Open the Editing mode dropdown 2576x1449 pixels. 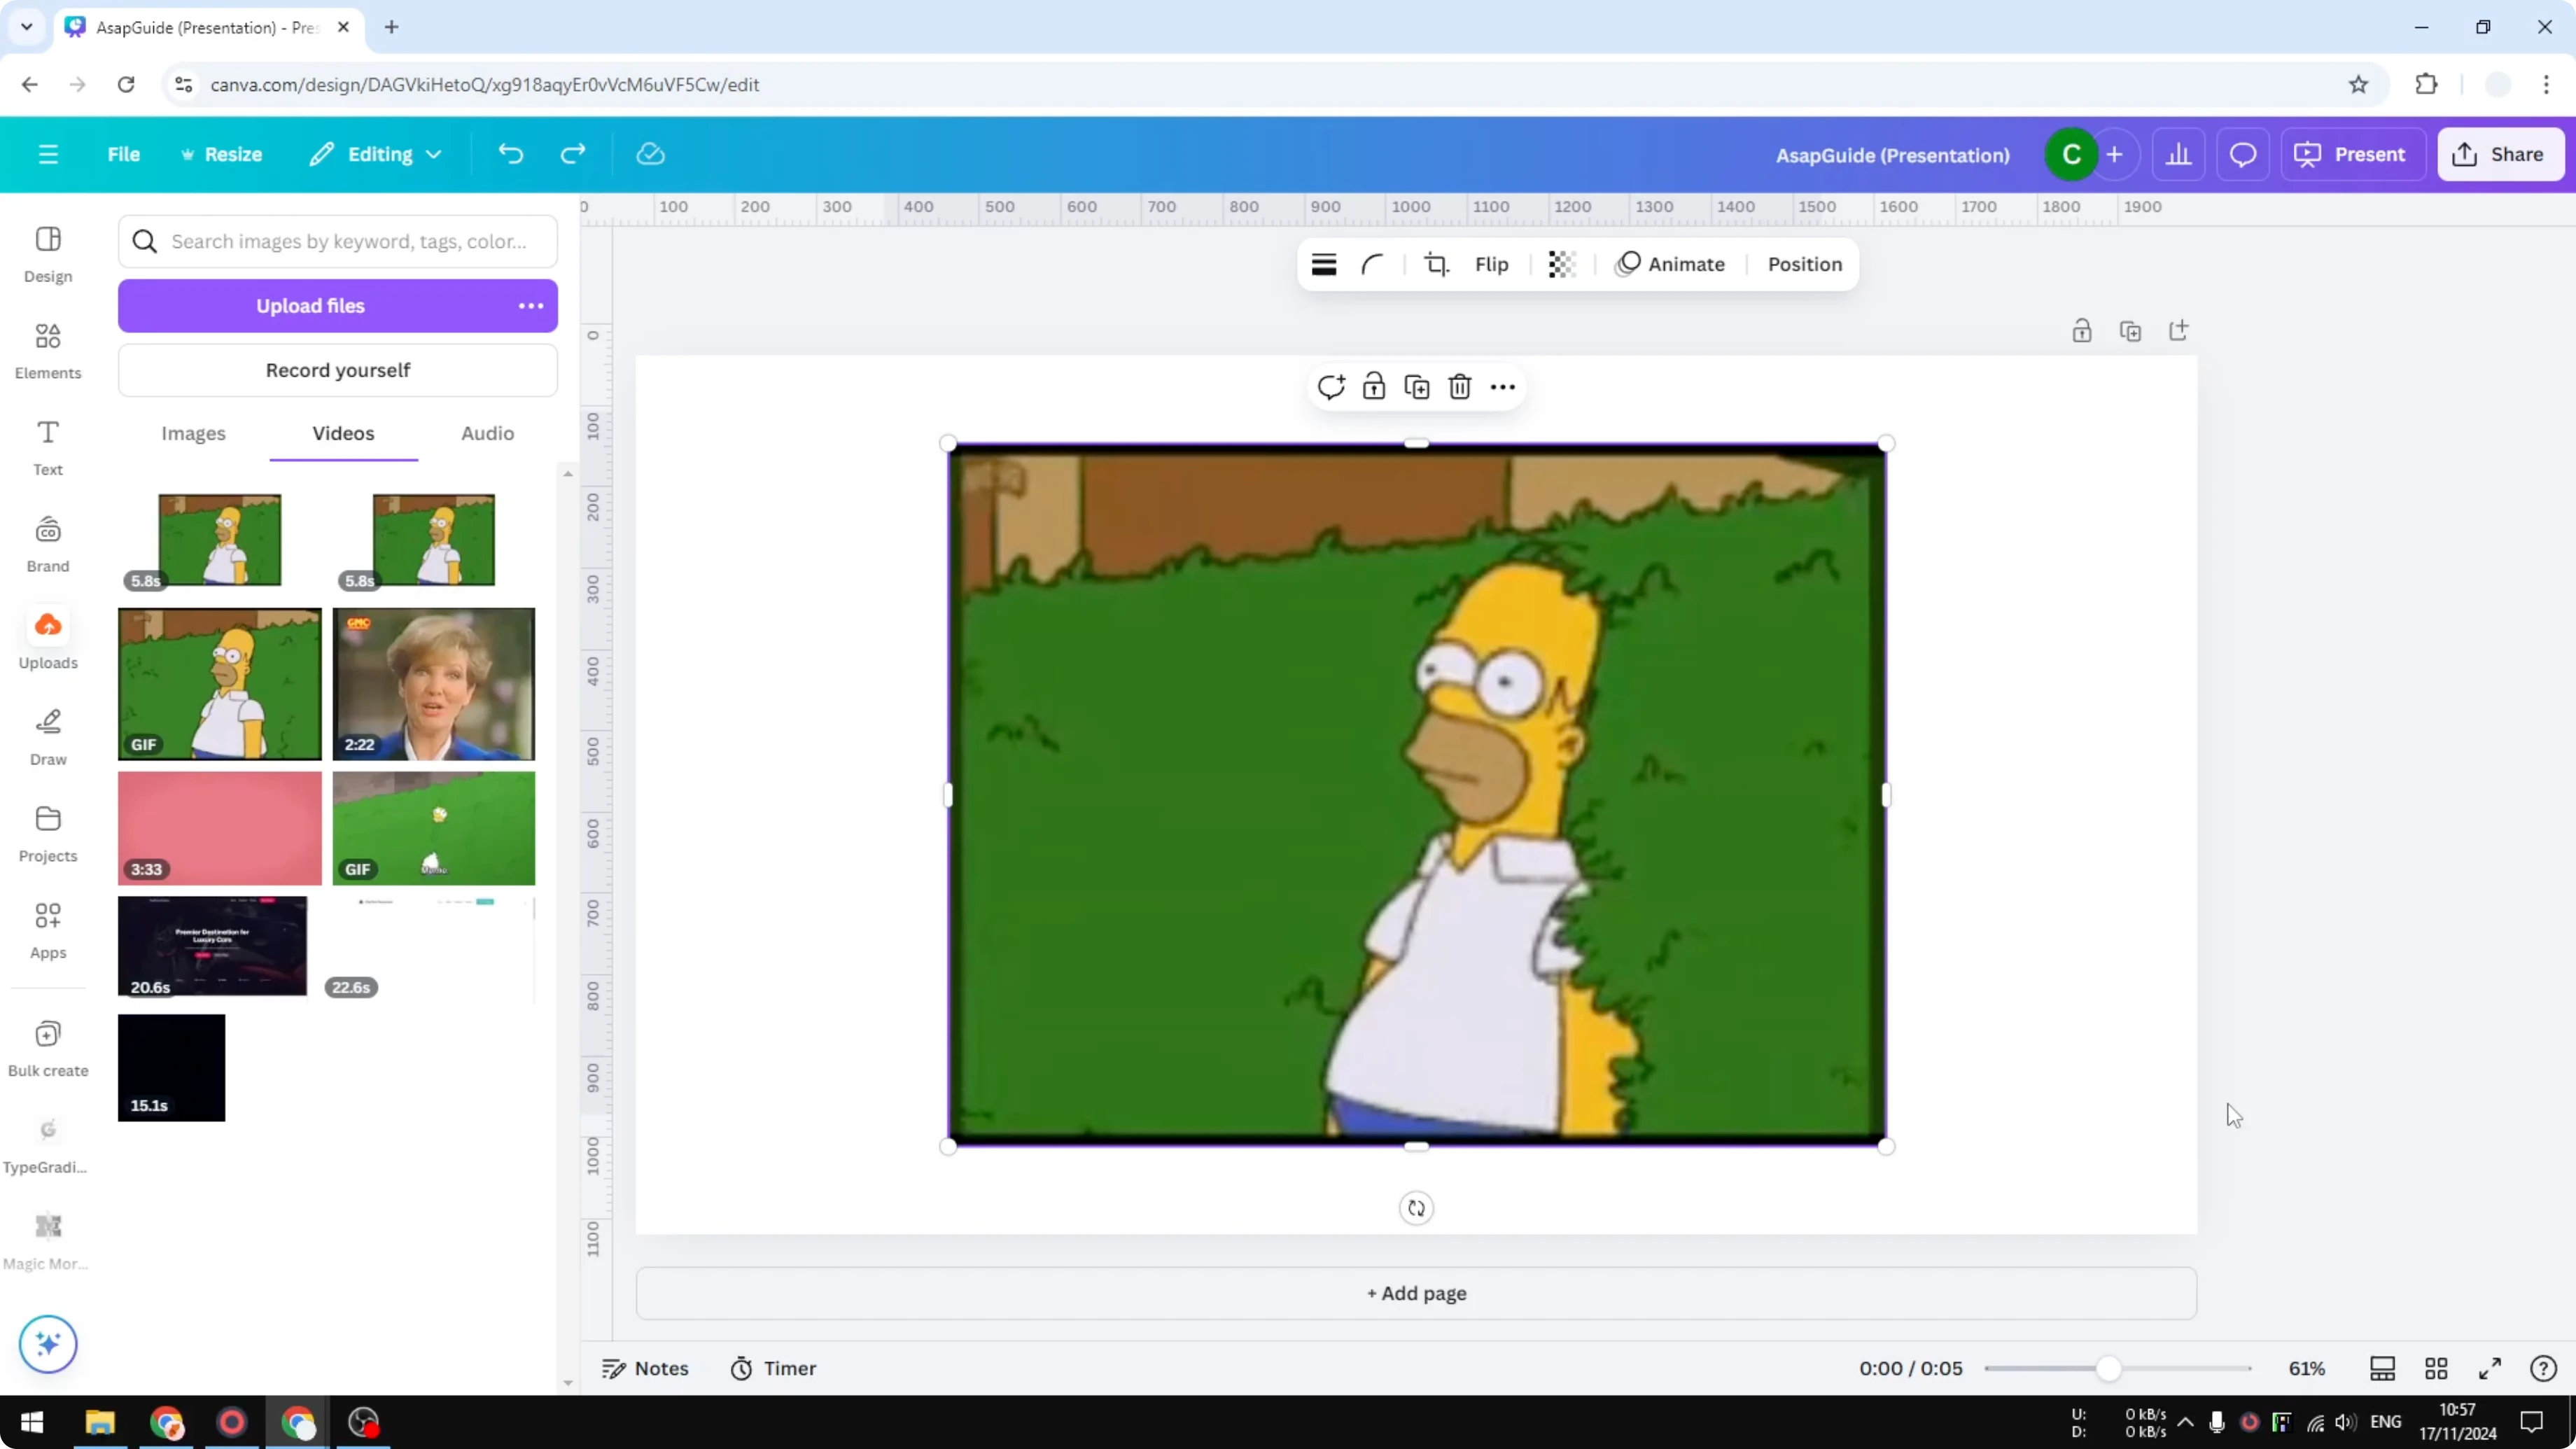point(376,154)
